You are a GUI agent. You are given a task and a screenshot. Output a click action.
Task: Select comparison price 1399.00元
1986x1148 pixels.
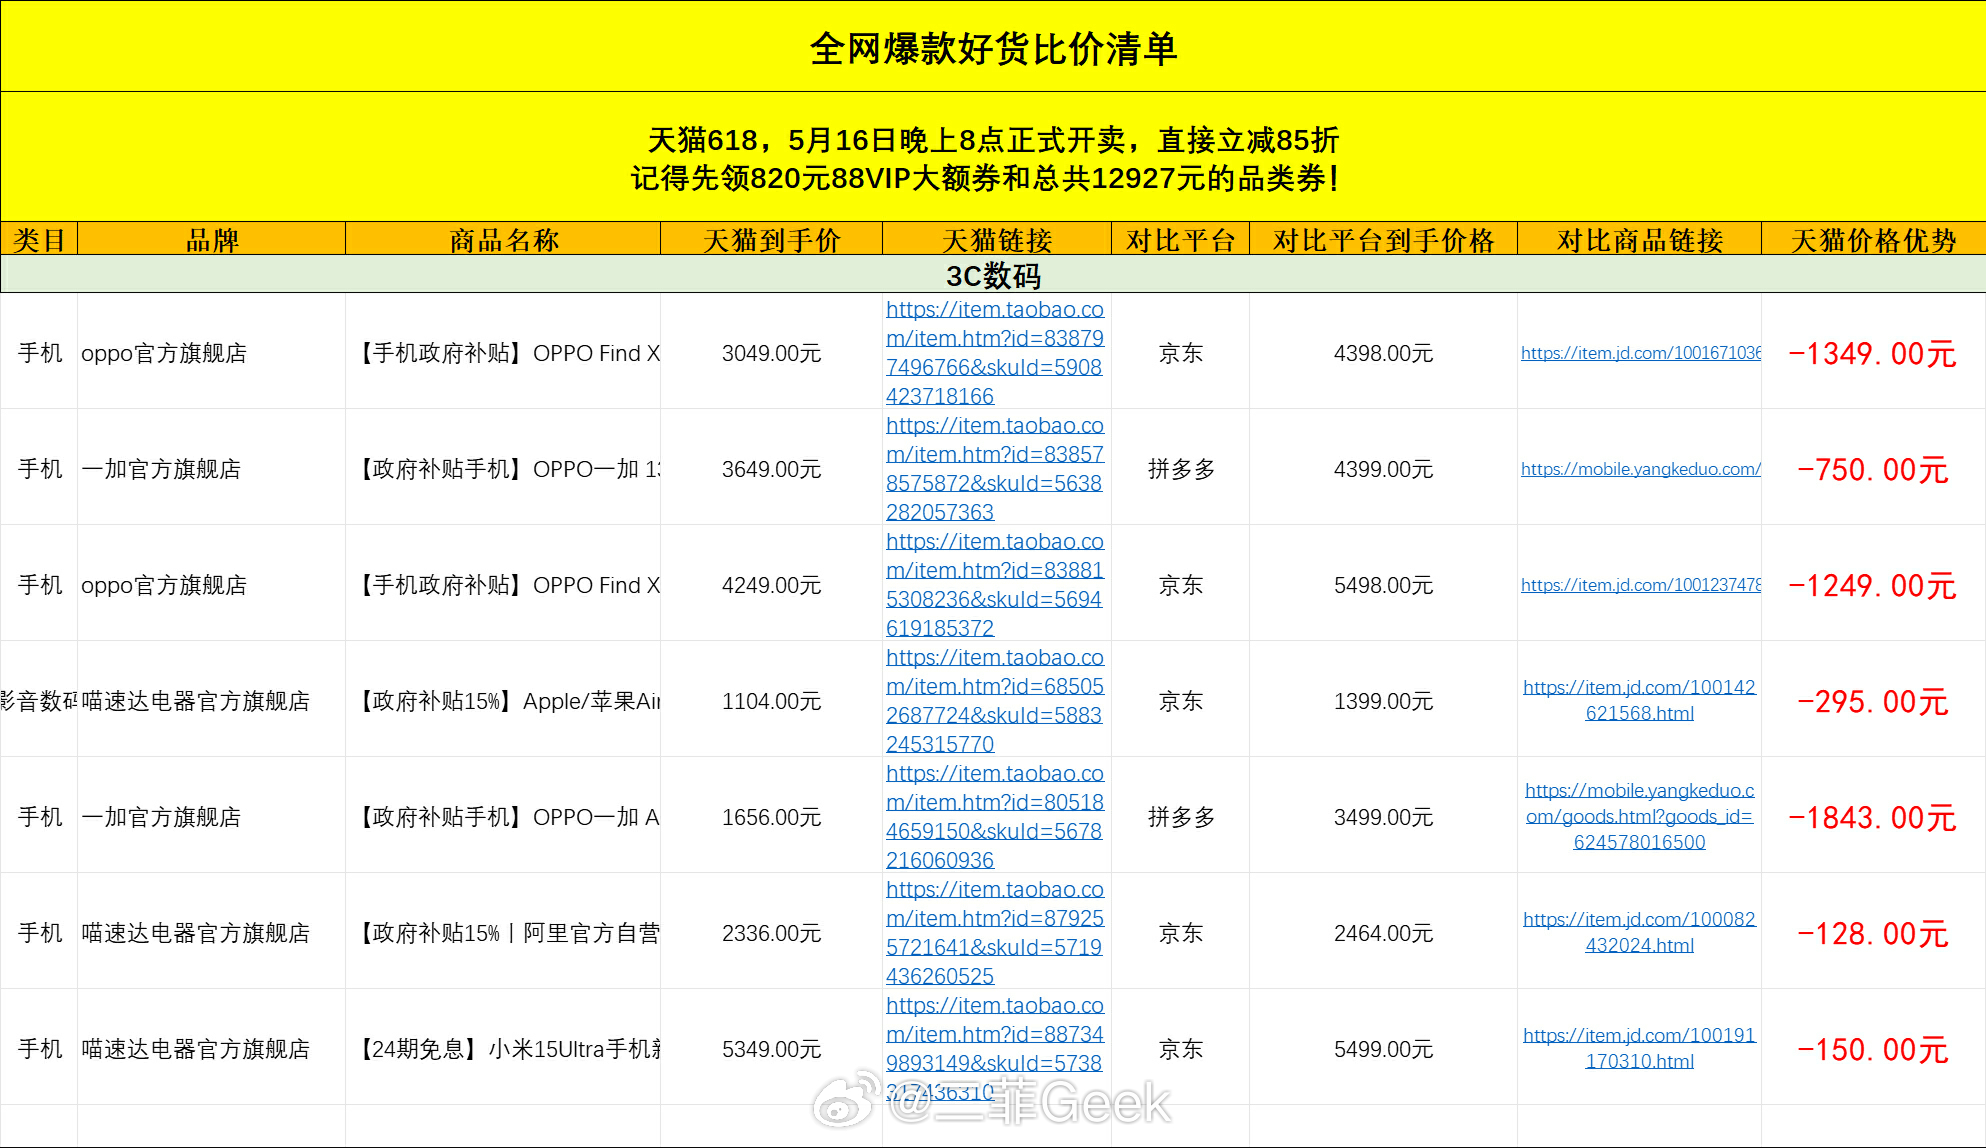click(1383, 701)
